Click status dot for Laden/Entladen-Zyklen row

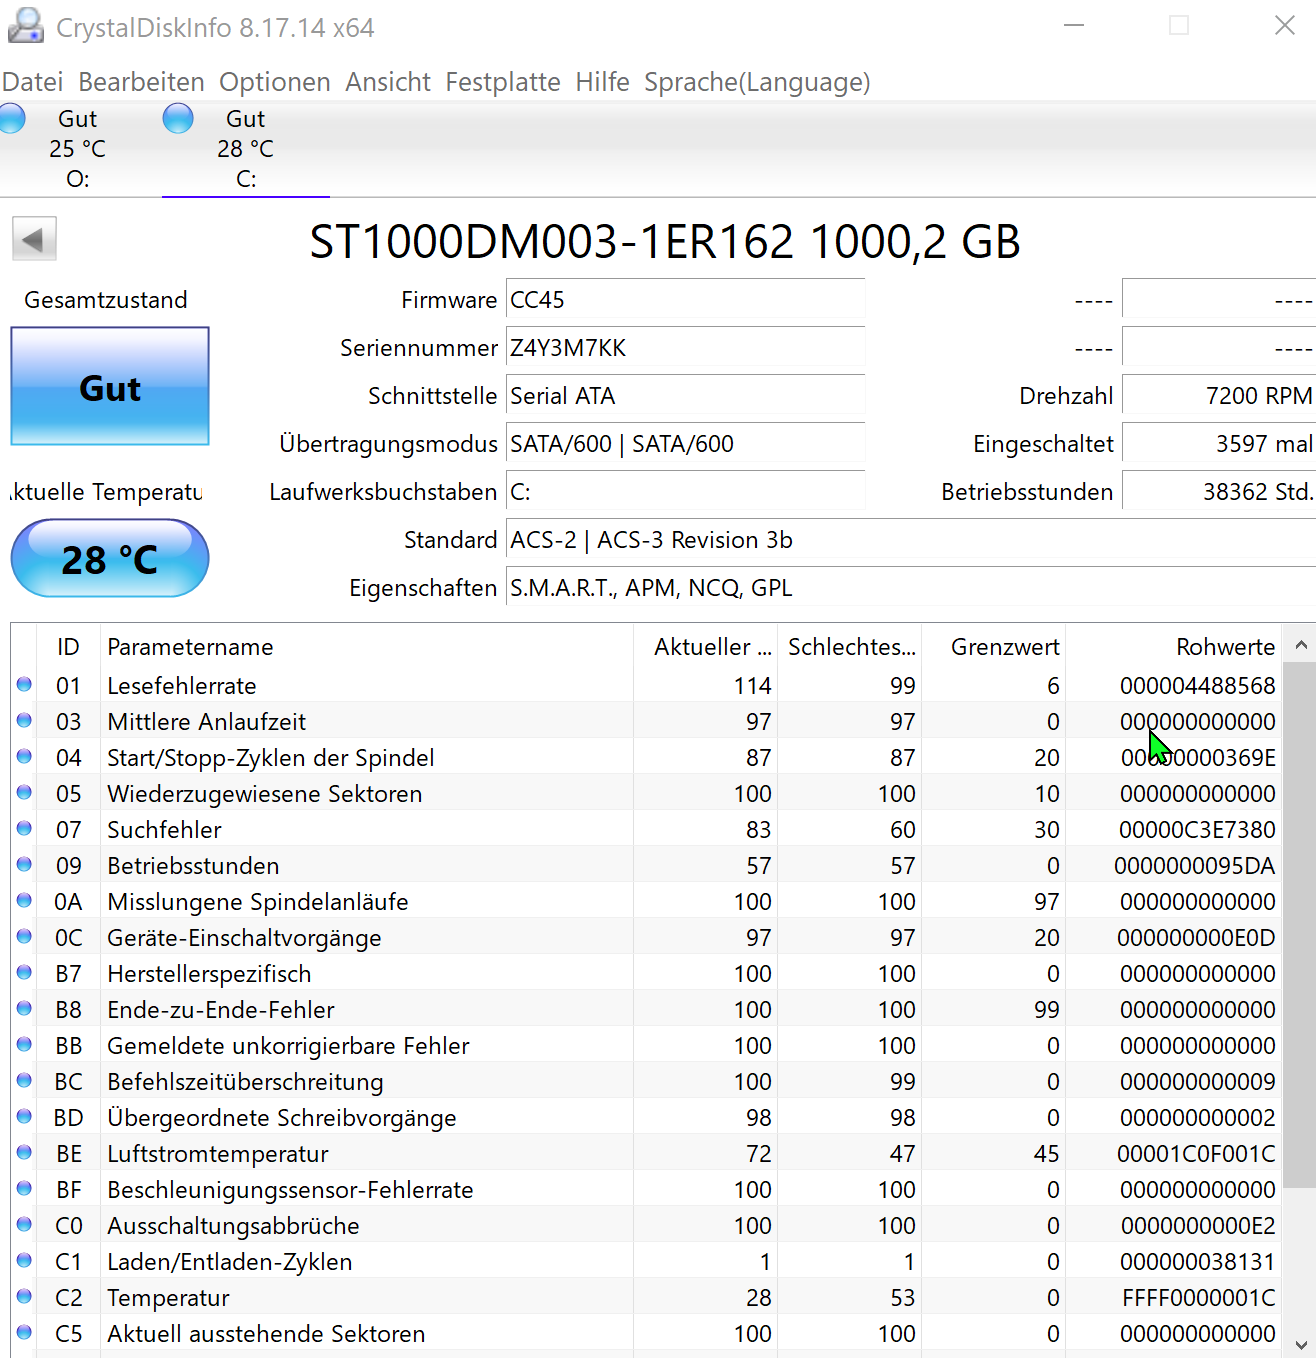(24, 1261)
